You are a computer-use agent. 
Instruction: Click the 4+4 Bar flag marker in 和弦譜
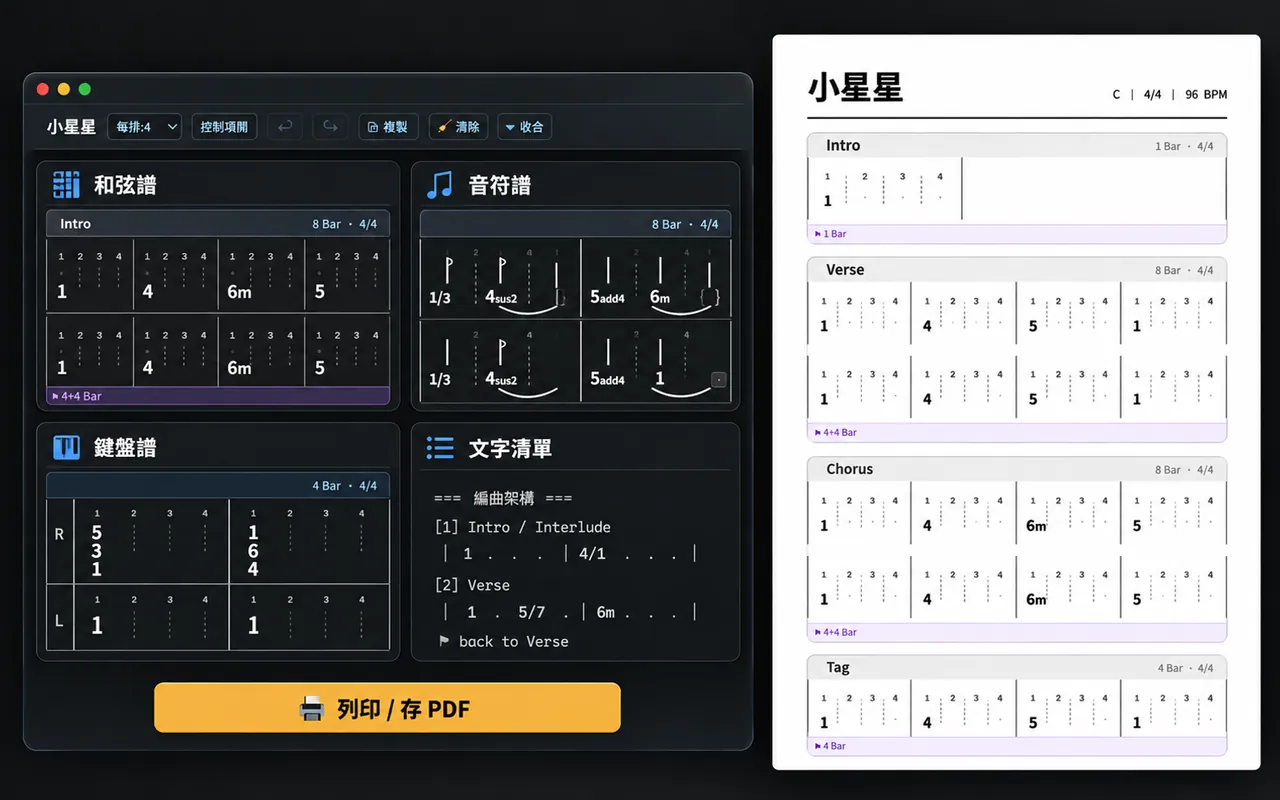point(76,396)
